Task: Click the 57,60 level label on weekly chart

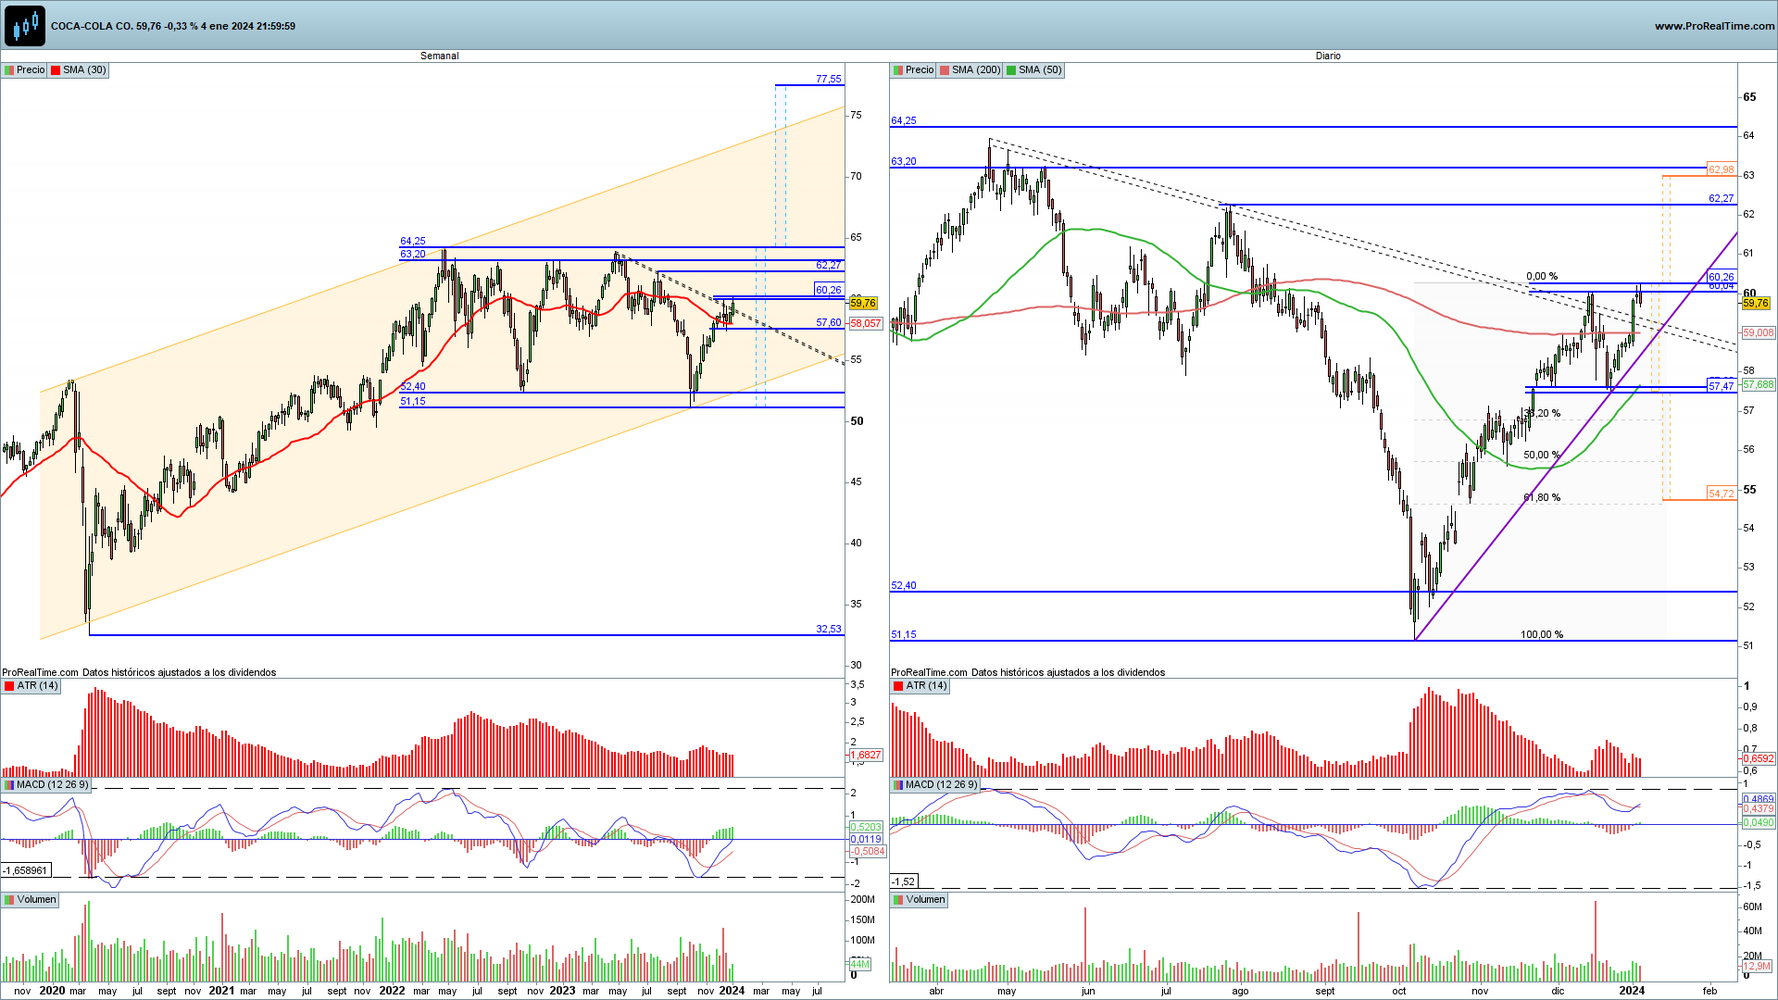Action: (828, 323)
